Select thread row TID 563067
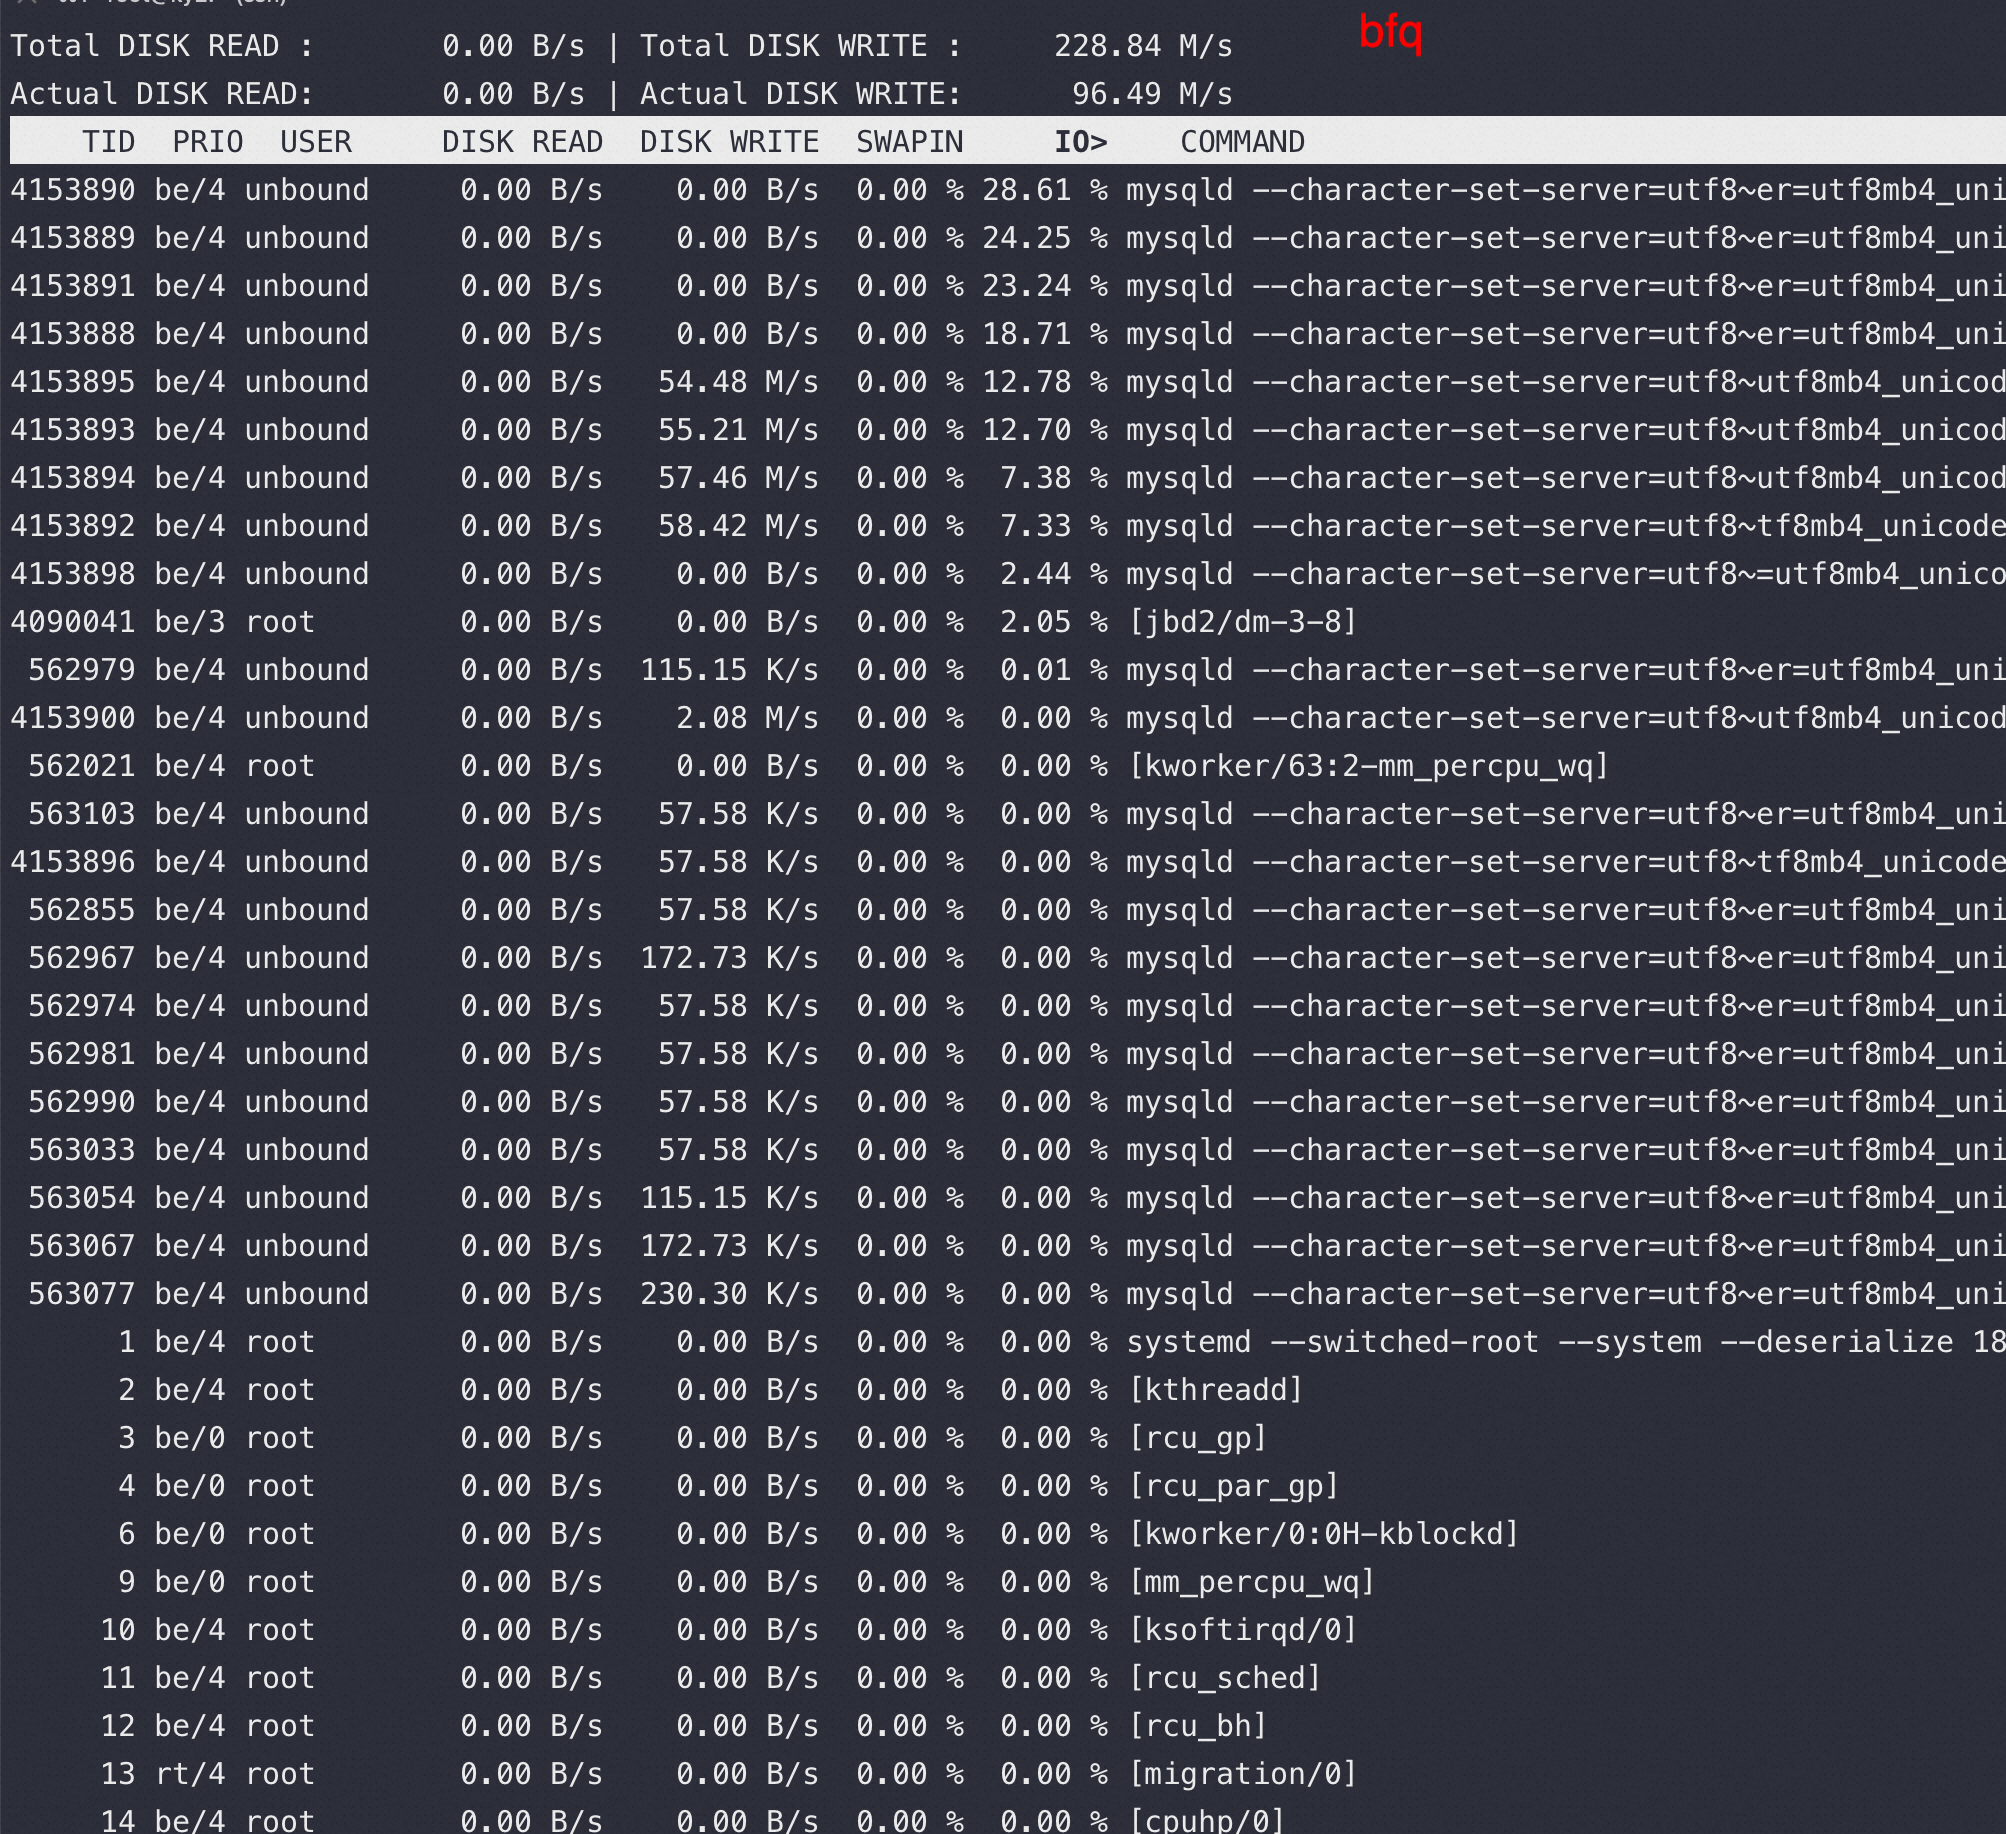 [x=1008, y=1246]
